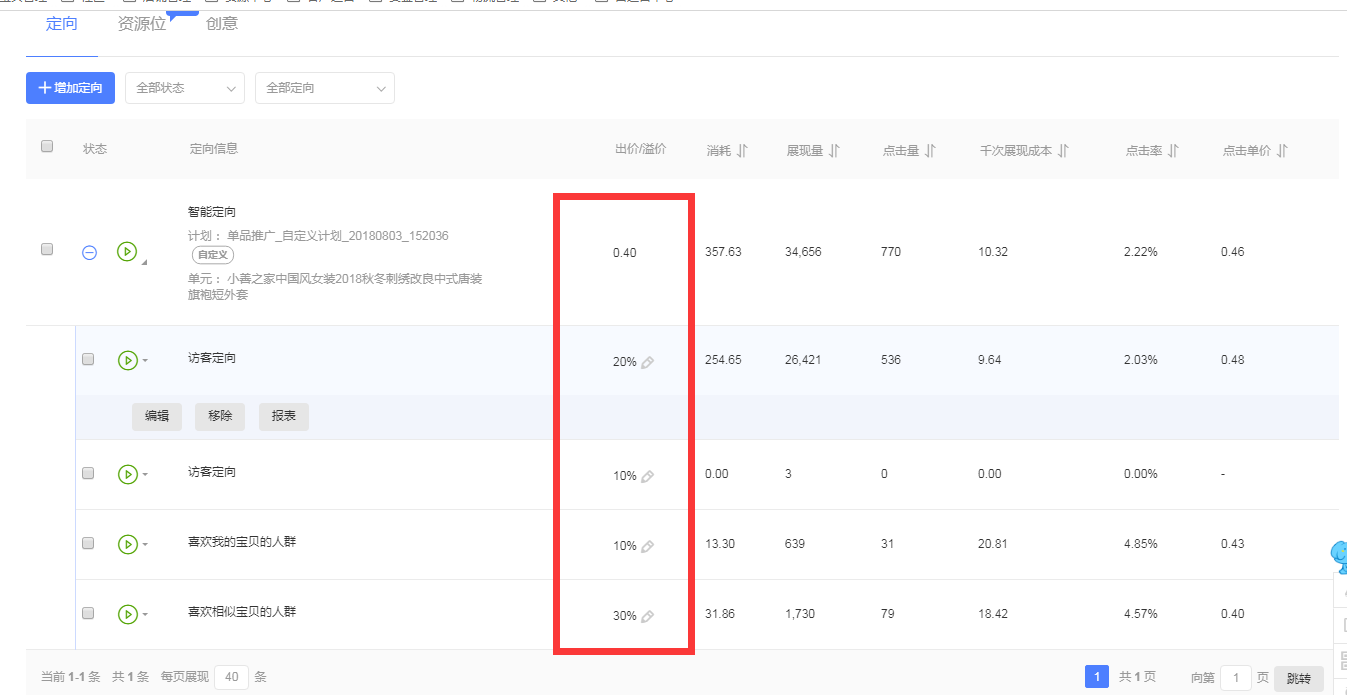Viewport: 1347px width, 695px height.
Task: Select checkbox for 喜欢相似宝贝的人群 row
Action: tap(88, 613)
